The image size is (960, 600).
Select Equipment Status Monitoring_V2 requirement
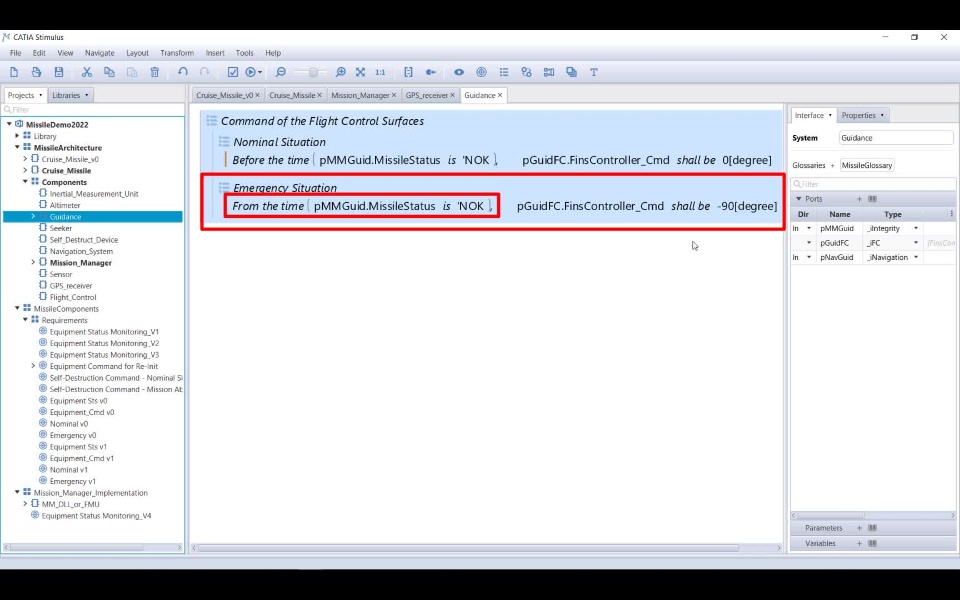click(104, 343)
